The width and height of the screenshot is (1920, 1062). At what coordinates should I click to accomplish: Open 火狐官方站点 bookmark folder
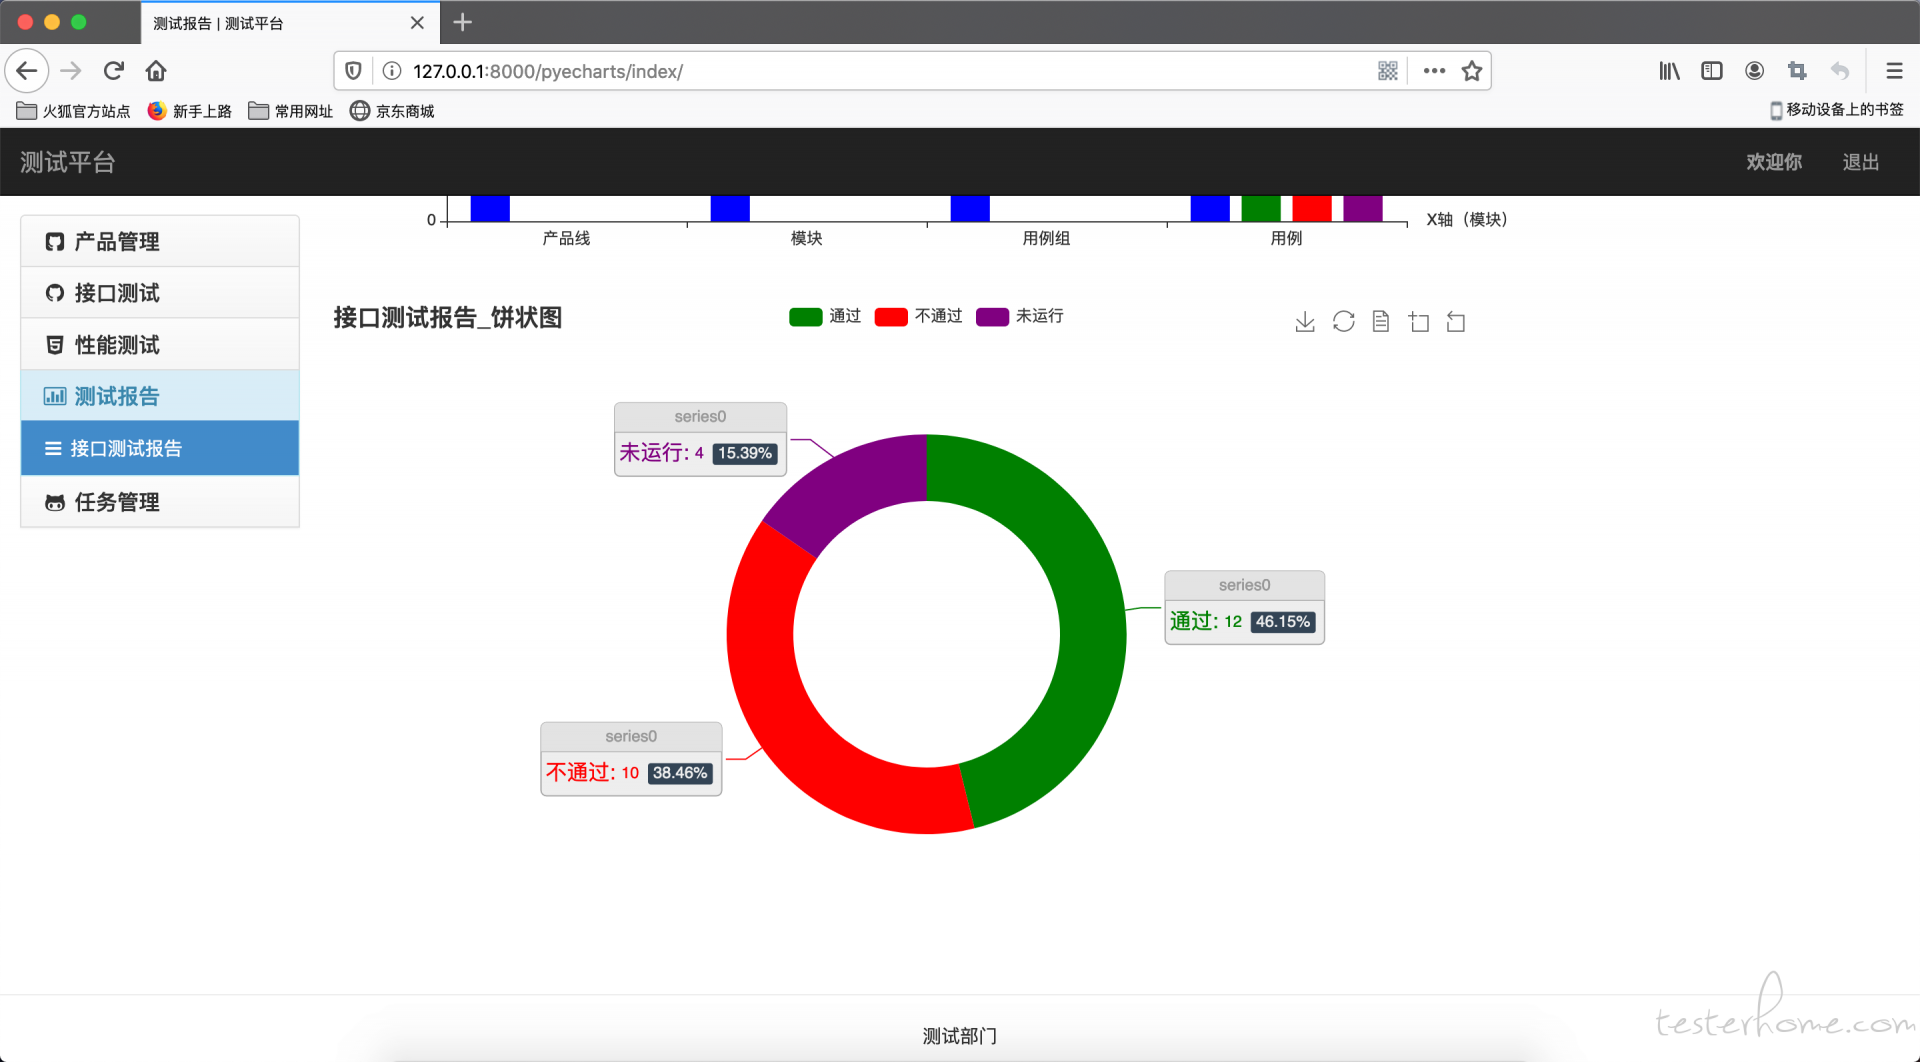click(73, 111)
